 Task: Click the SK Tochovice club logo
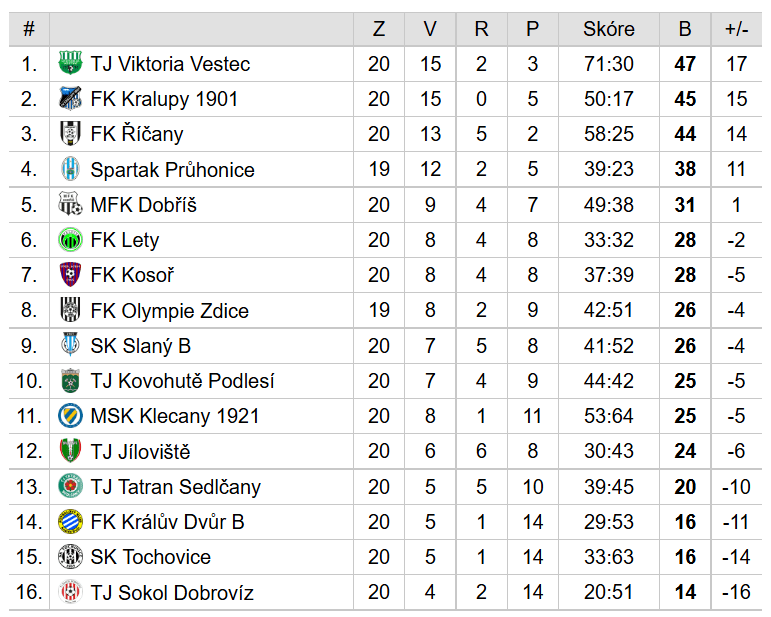[70, 557]
